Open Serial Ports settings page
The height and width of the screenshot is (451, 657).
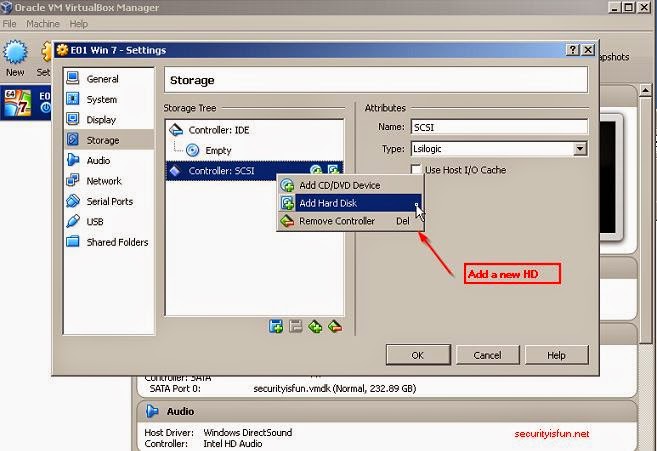coord(109,201)
